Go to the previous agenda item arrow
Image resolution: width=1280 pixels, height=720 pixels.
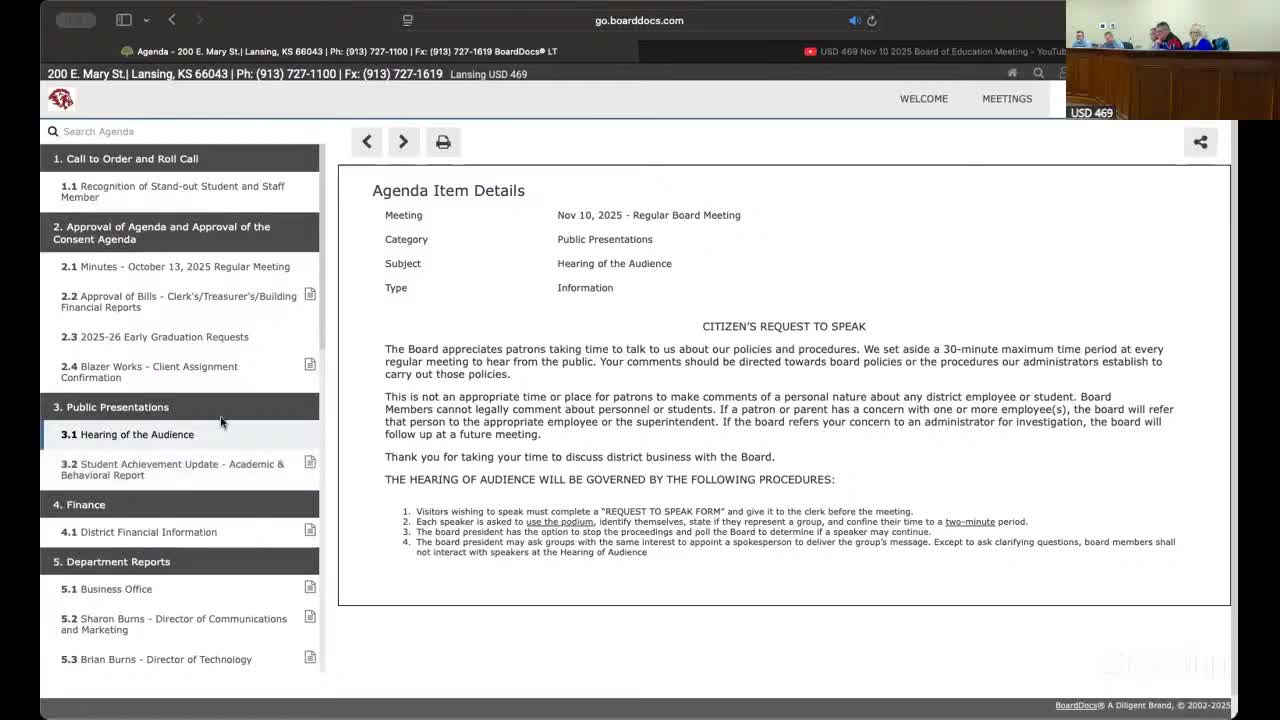click(367, 142)
